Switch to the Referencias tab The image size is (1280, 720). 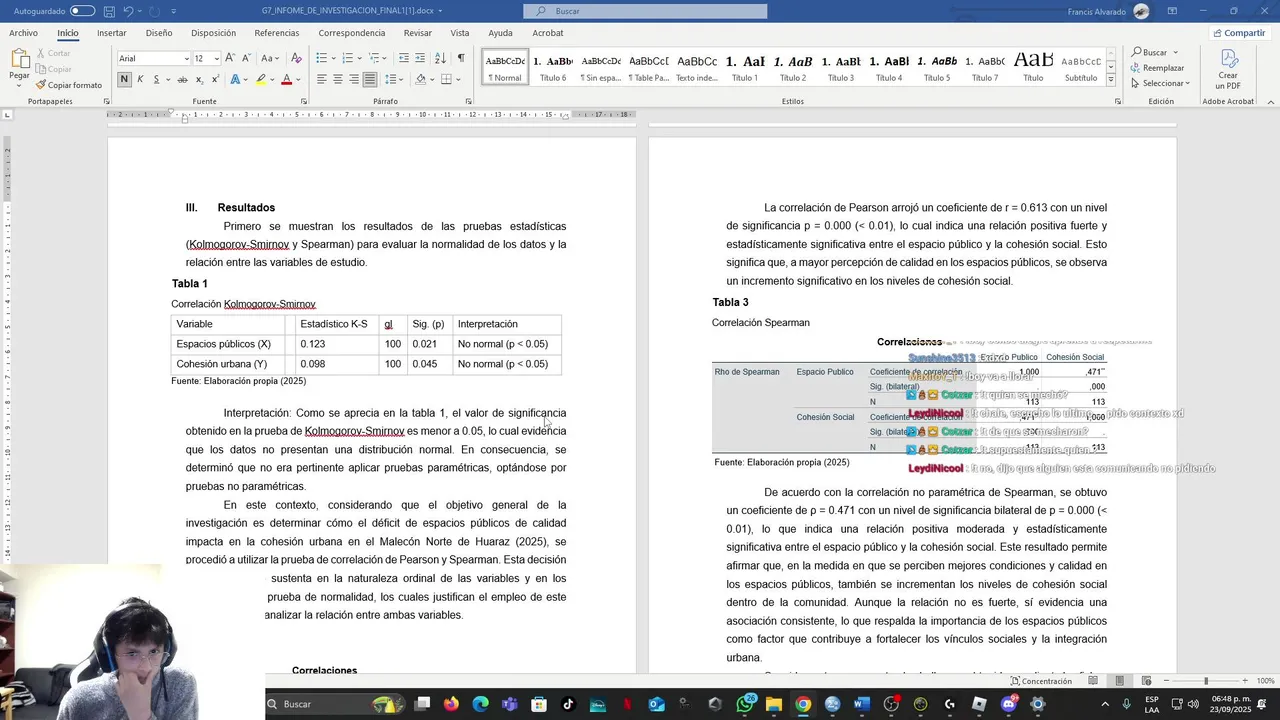coord(277,33)
